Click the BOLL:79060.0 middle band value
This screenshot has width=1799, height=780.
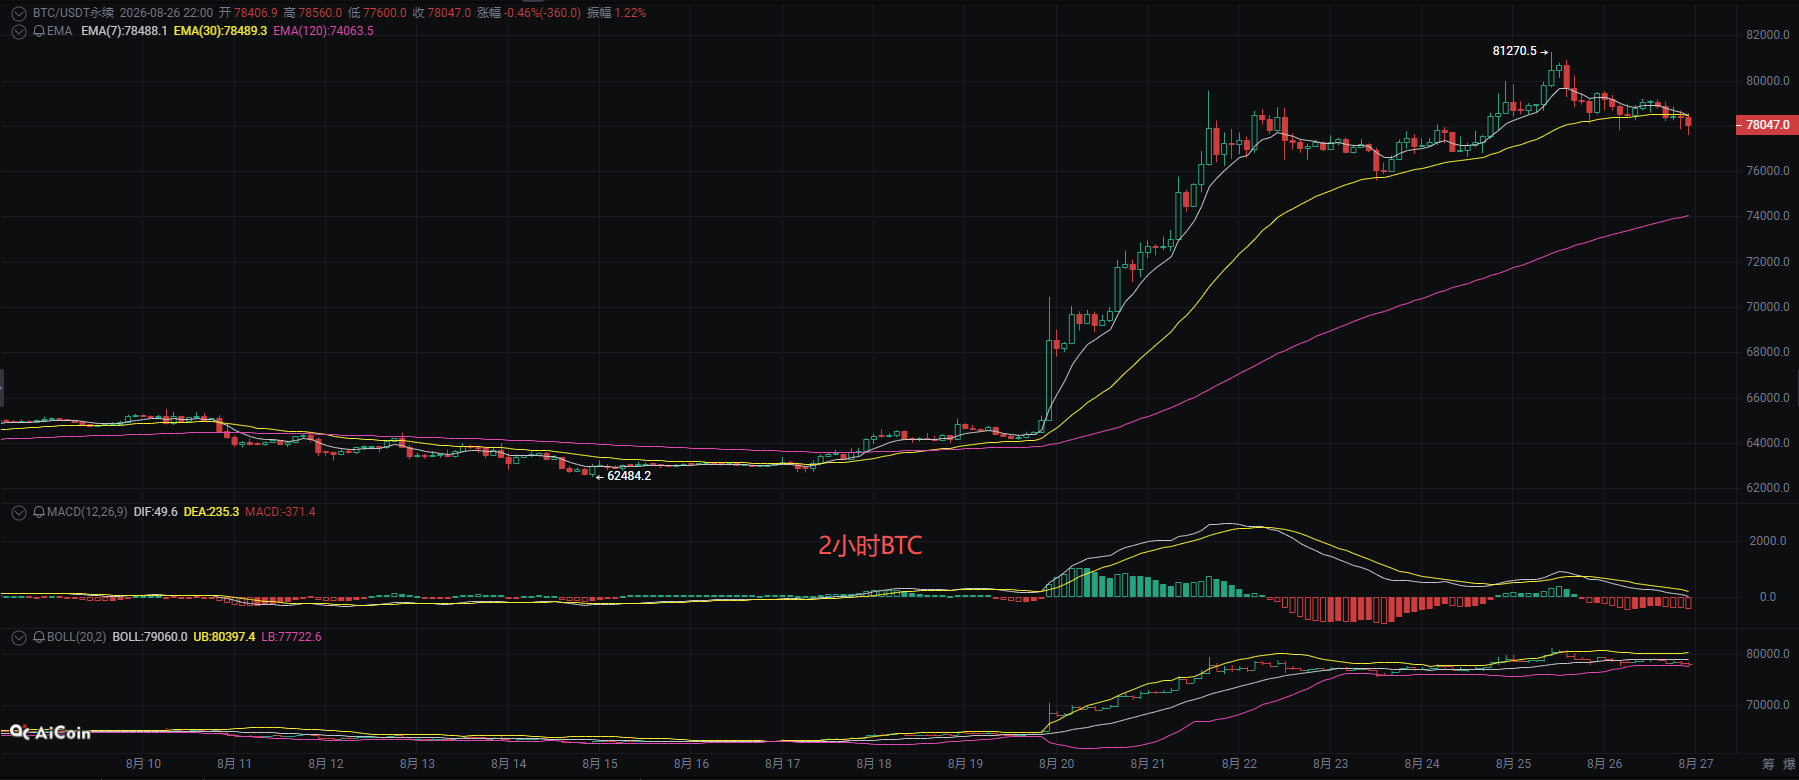[x=150, y=637]
